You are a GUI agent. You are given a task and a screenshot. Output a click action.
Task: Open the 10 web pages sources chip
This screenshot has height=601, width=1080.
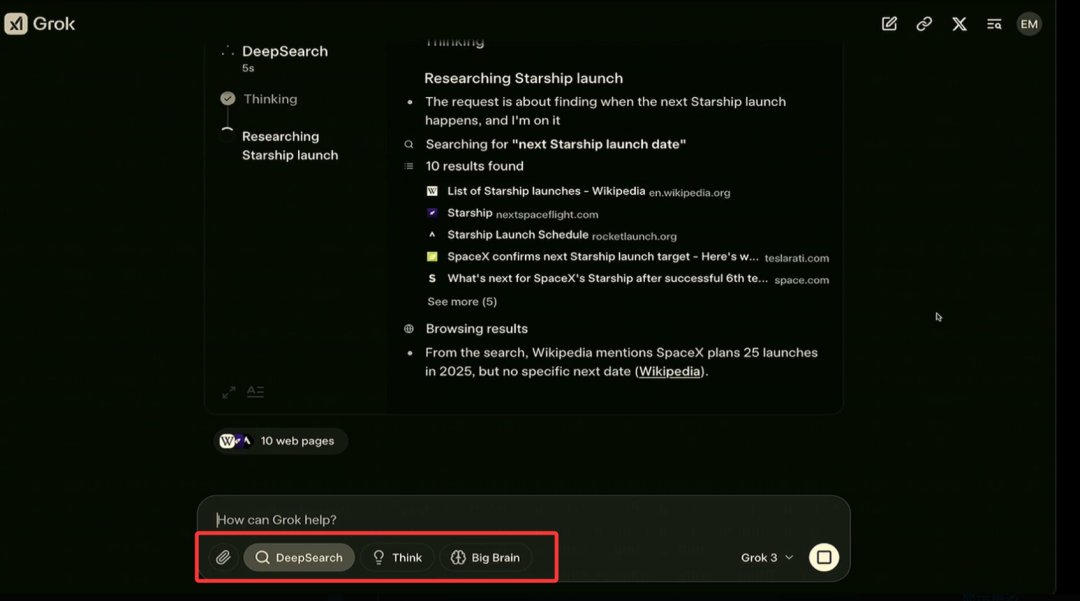(x=280, y=441)
